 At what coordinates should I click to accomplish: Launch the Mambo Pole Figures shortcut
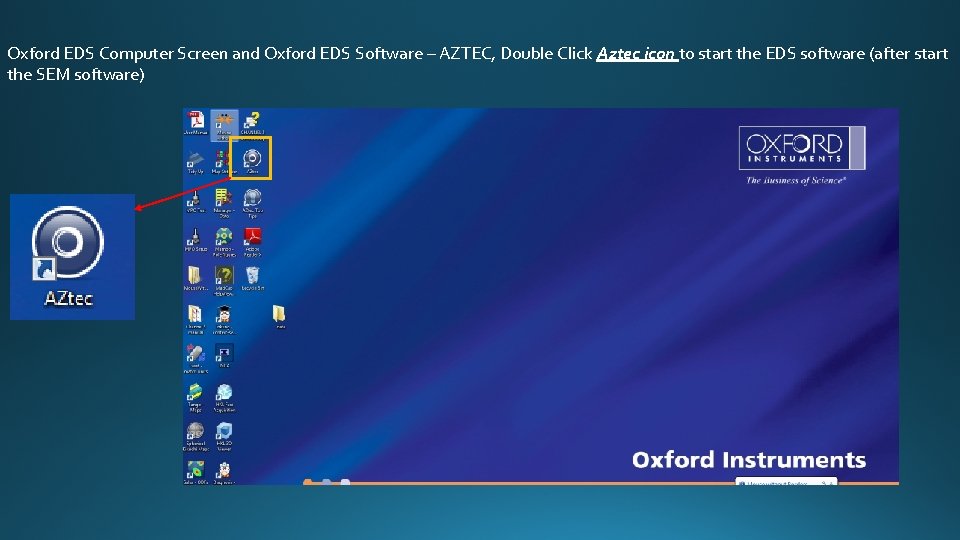pos(224,241)
